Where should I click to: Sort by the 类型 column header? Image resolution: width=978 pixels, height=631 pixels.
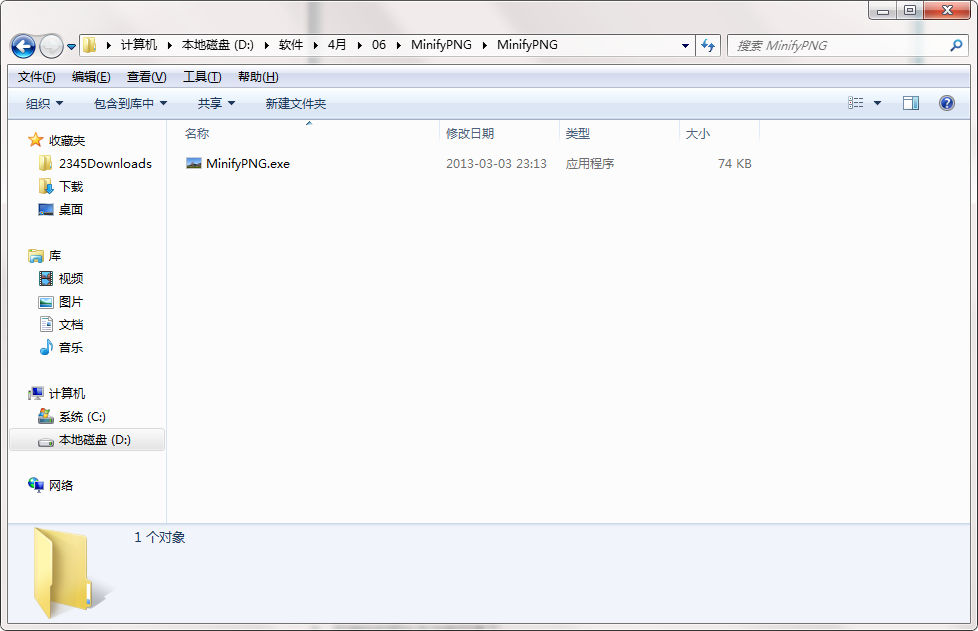(x=578, y=133)
